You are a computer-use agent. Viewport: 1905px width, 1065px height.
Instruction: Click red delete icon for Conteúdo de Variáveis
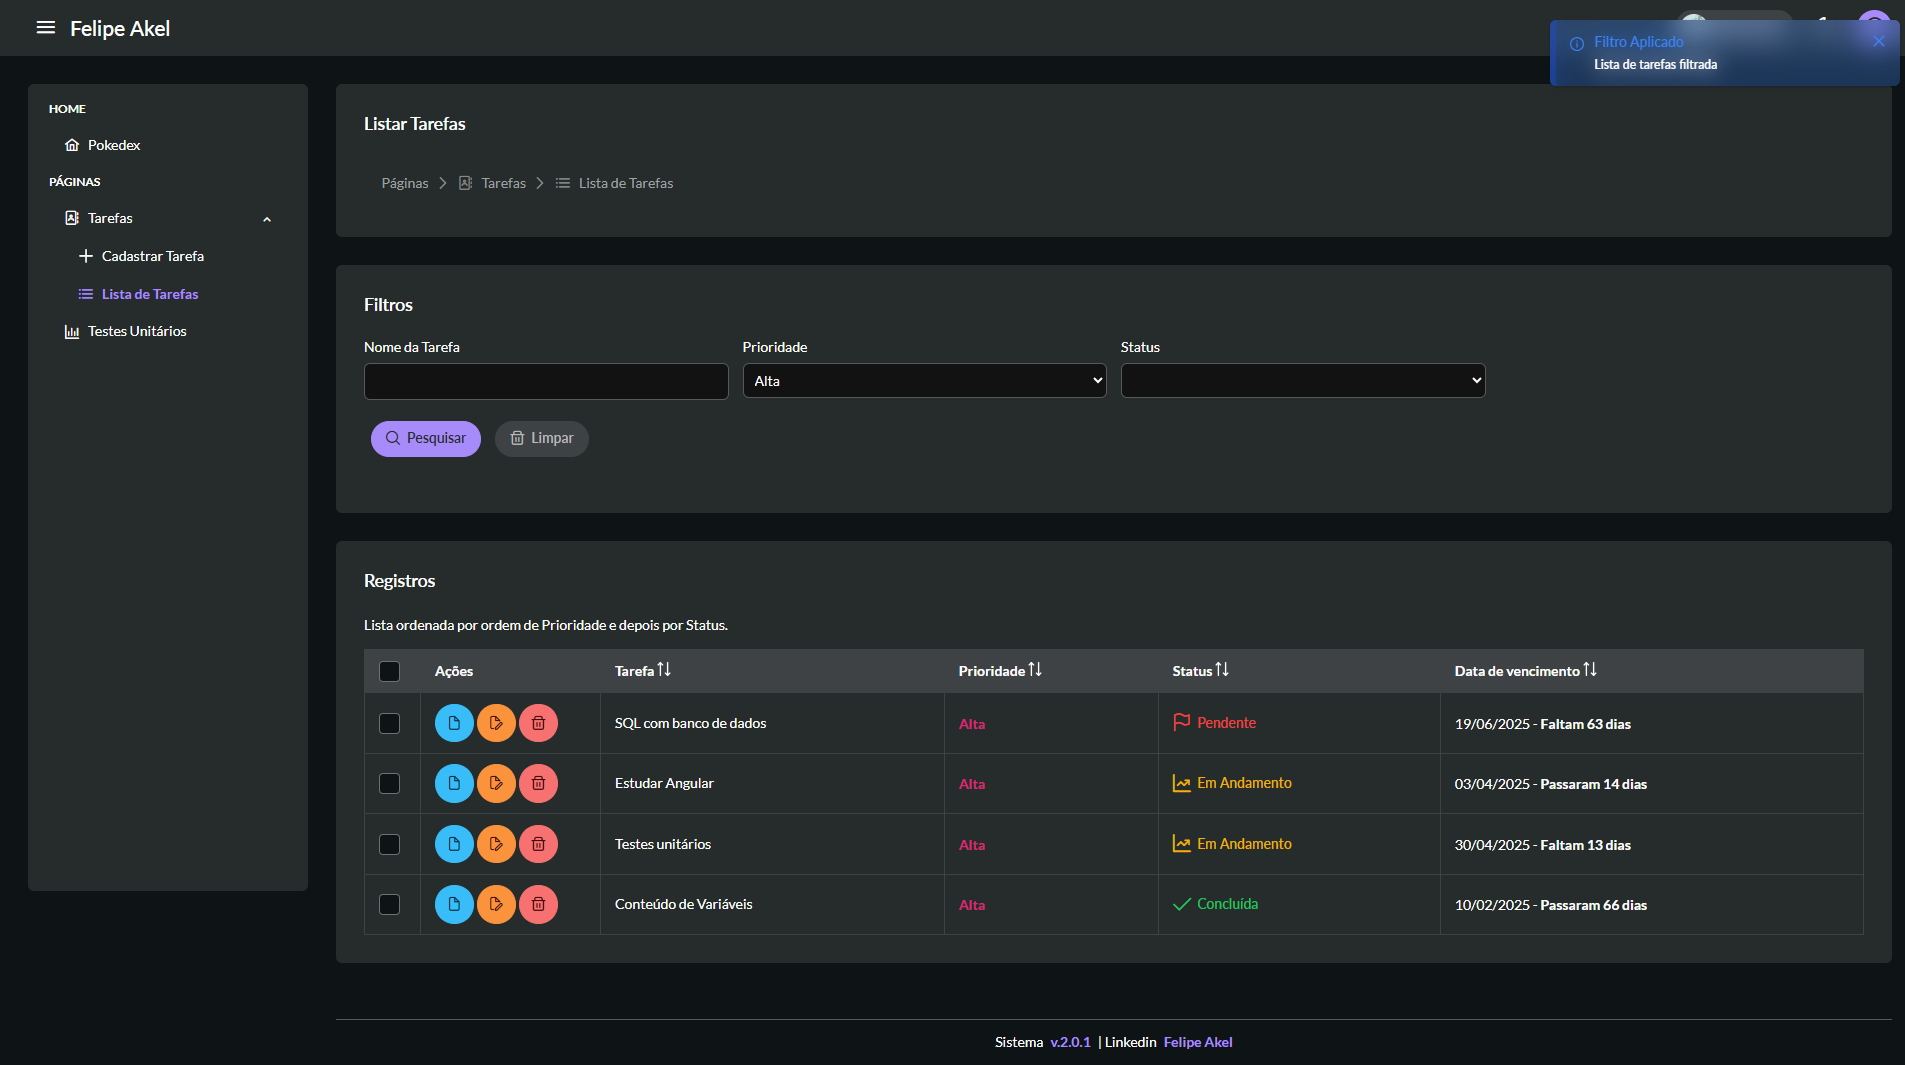[x=538, y=904]
